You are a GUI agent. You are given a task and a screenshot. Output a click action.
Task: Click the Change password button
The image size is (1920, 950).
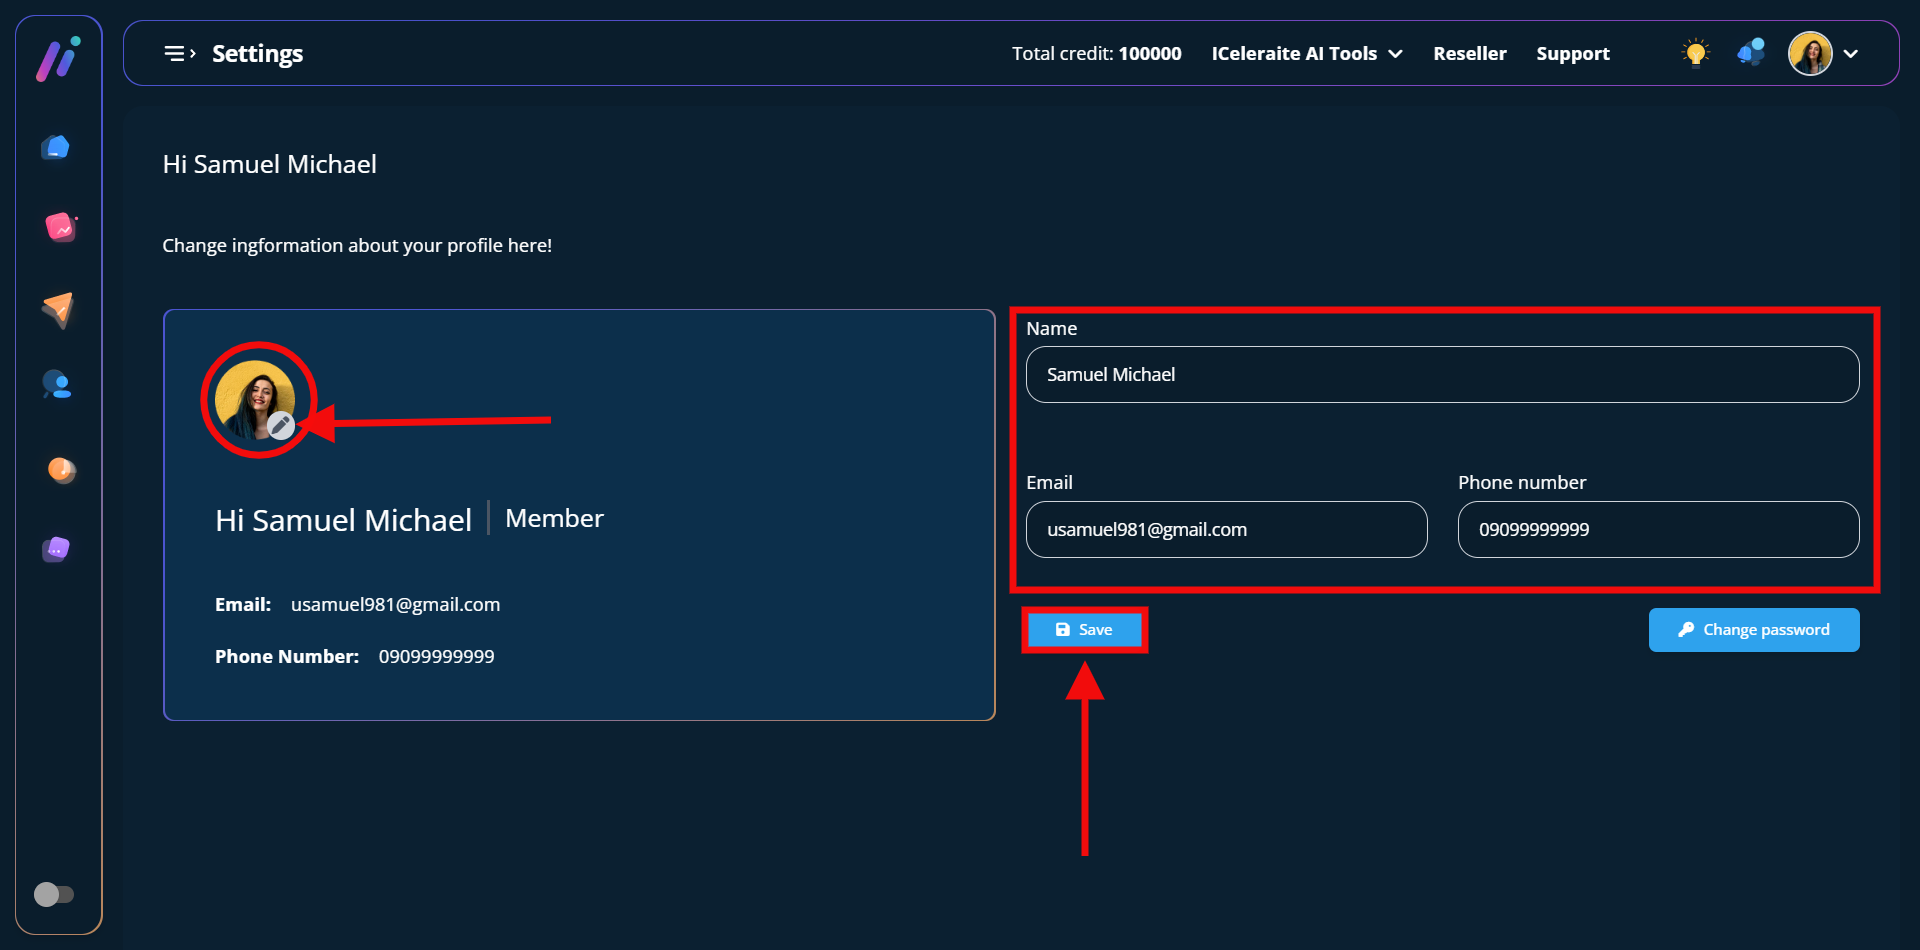click(1753, 630)
